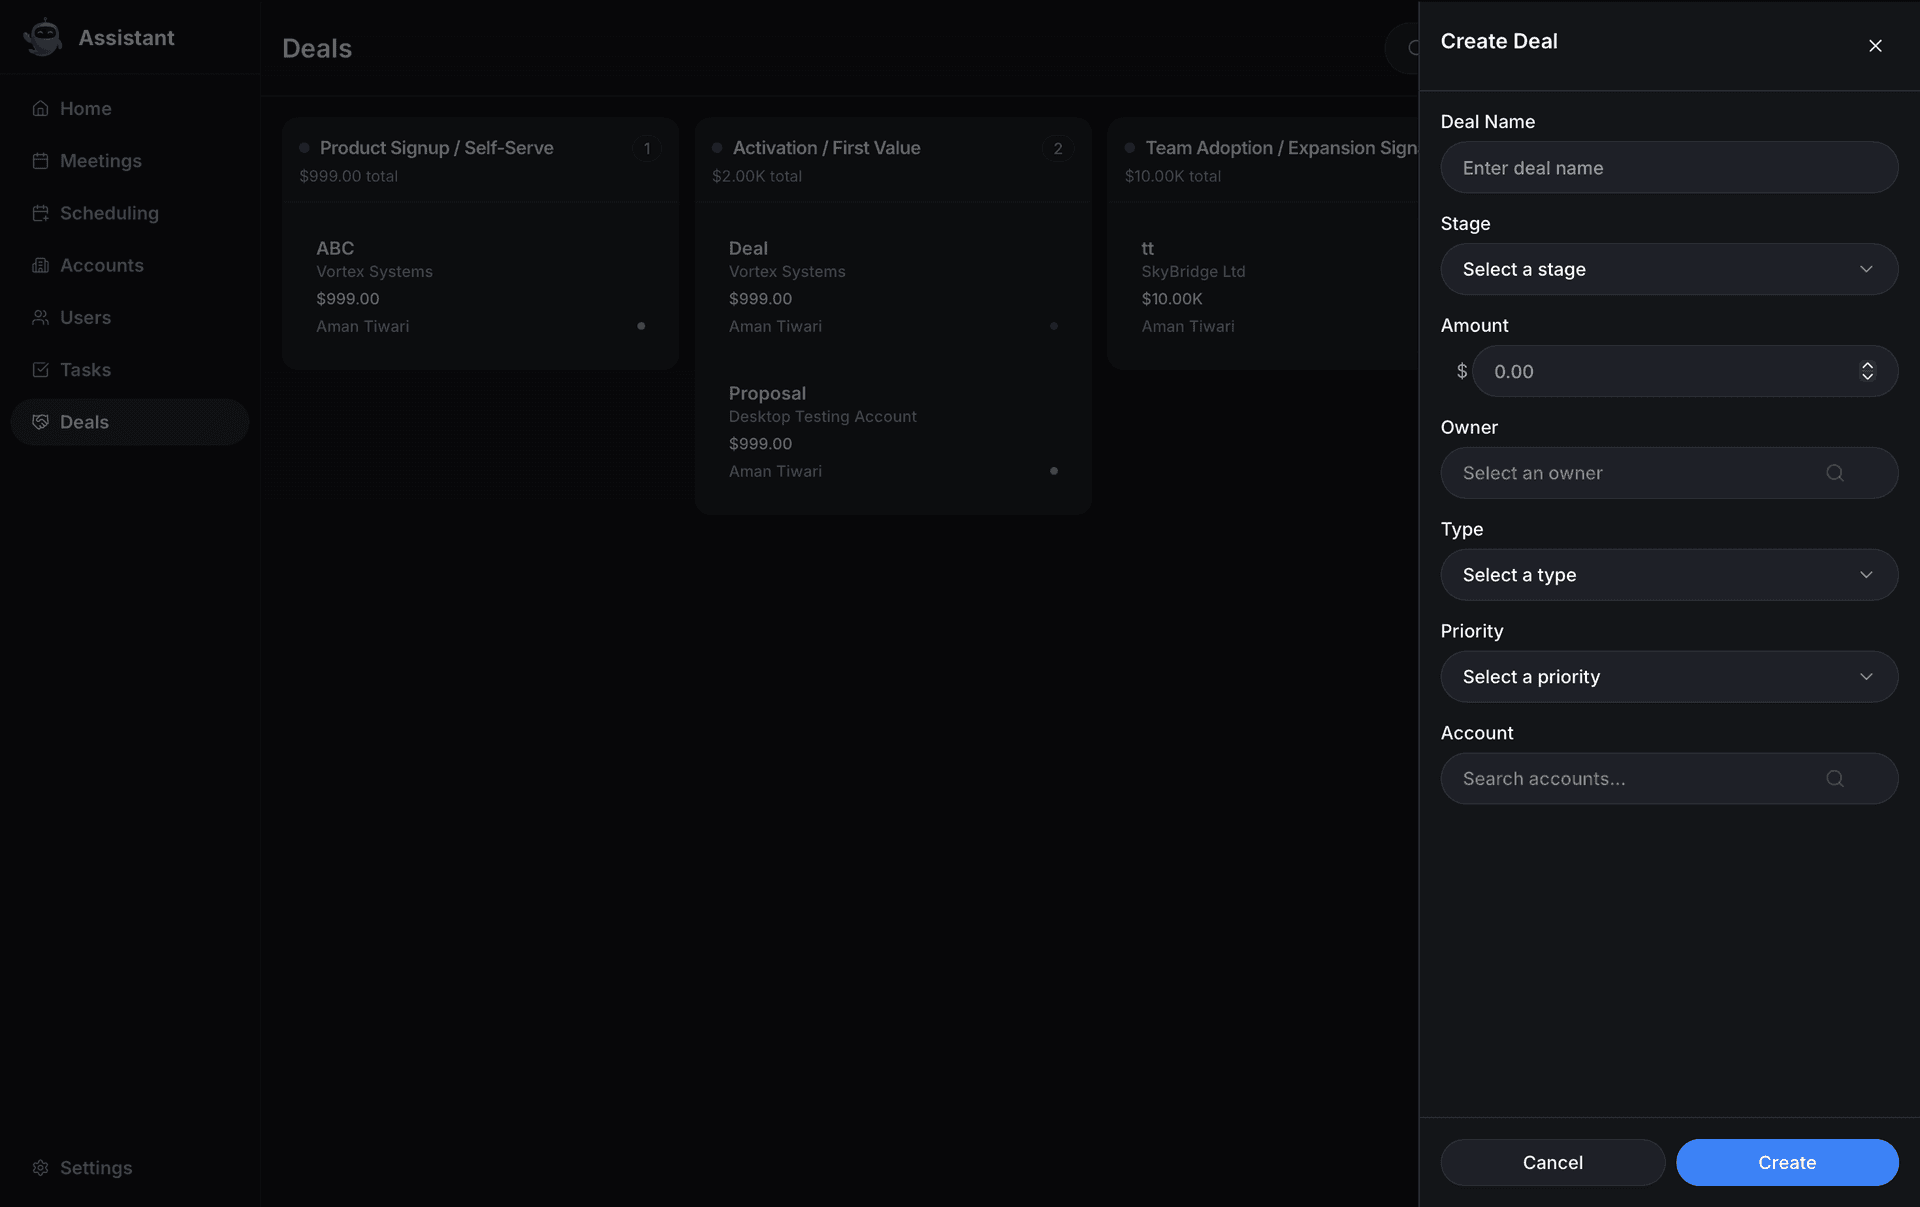Click the Deals sidebar item

tap(130, 422)
